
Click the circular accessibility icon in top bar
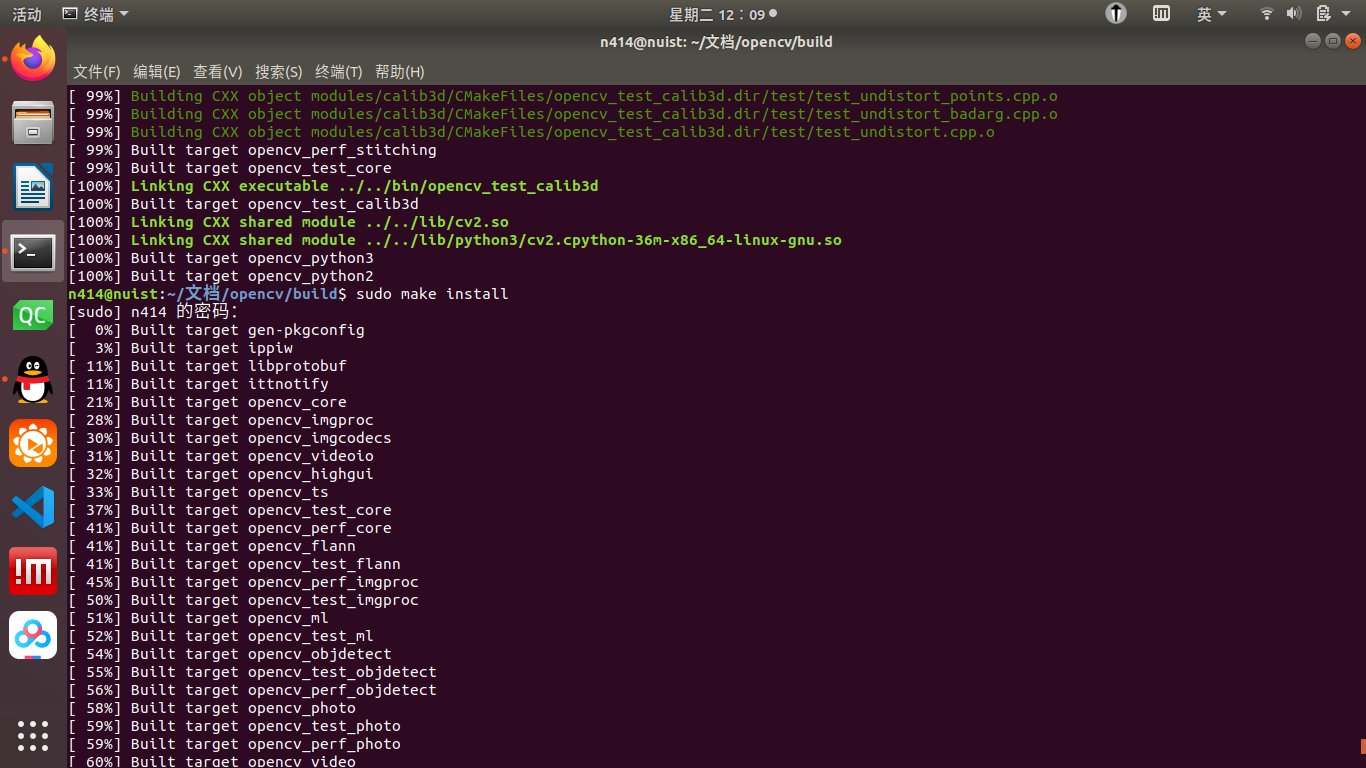(1116, 14)
